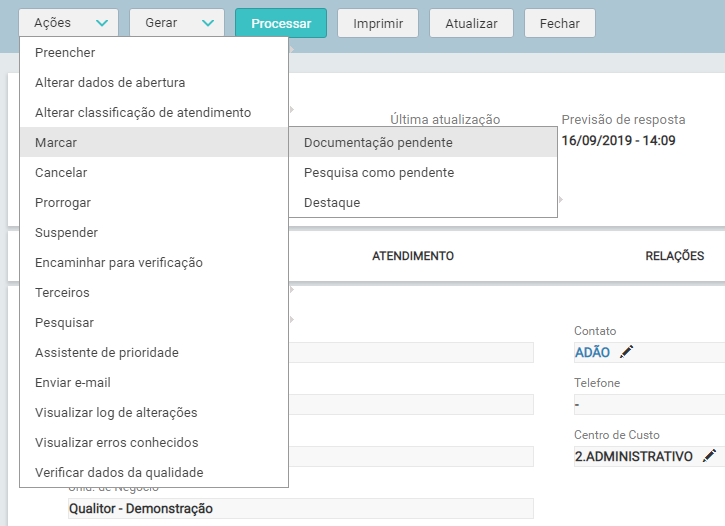Select Documentação pendente in submenu
Viewport: 725px width, 526px height.
[423, 142]
